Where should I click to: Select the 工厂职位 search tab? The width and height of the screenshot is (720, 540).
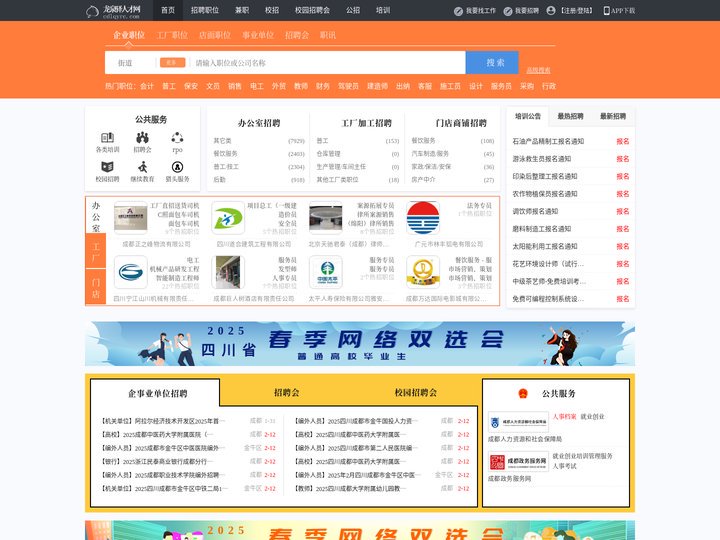172,35
